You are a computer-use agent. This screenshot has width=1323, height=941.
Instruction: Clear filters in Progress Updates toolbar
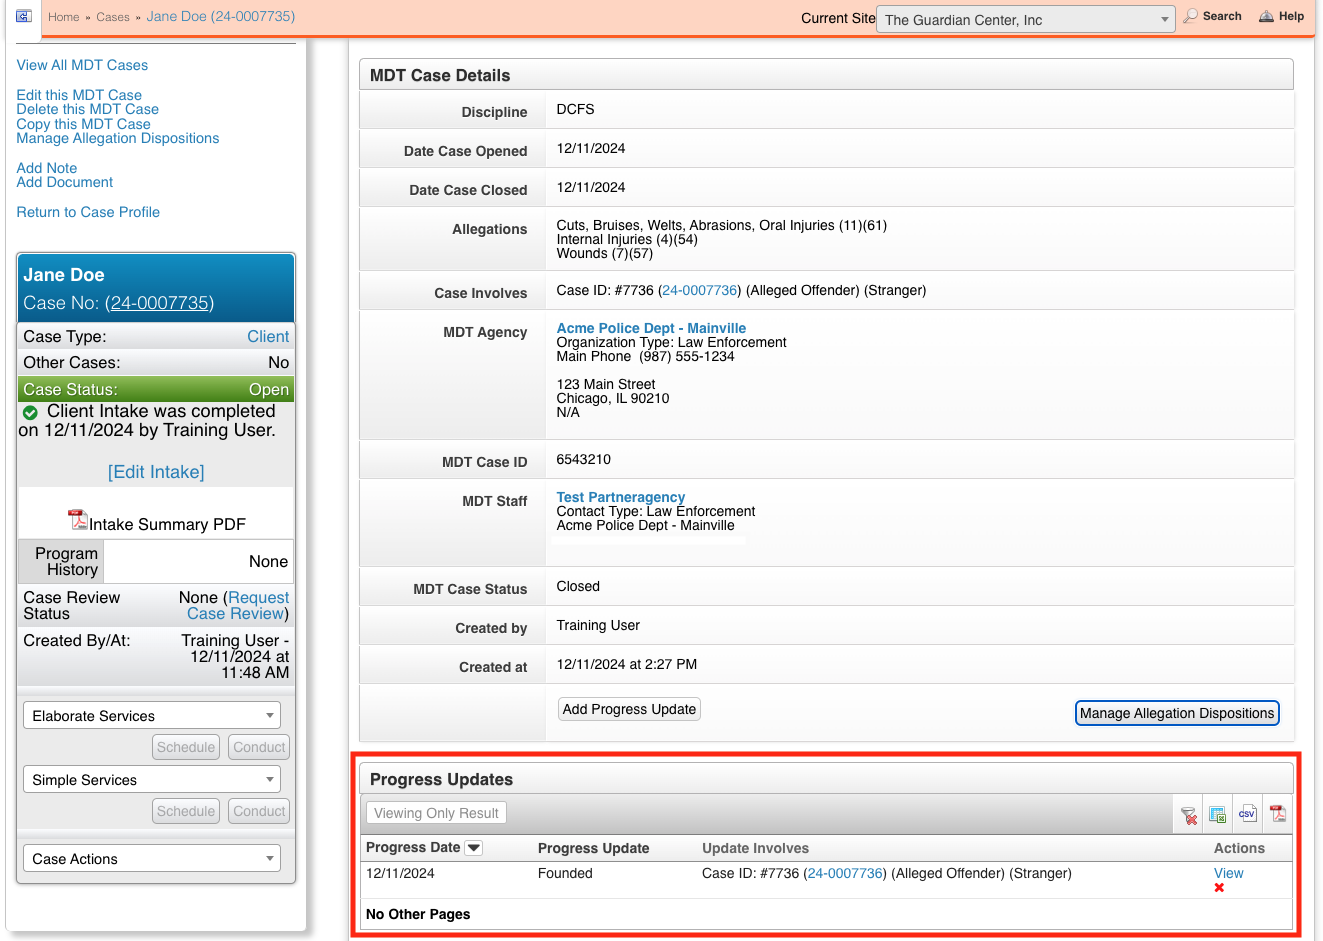tap(1188, 815)
